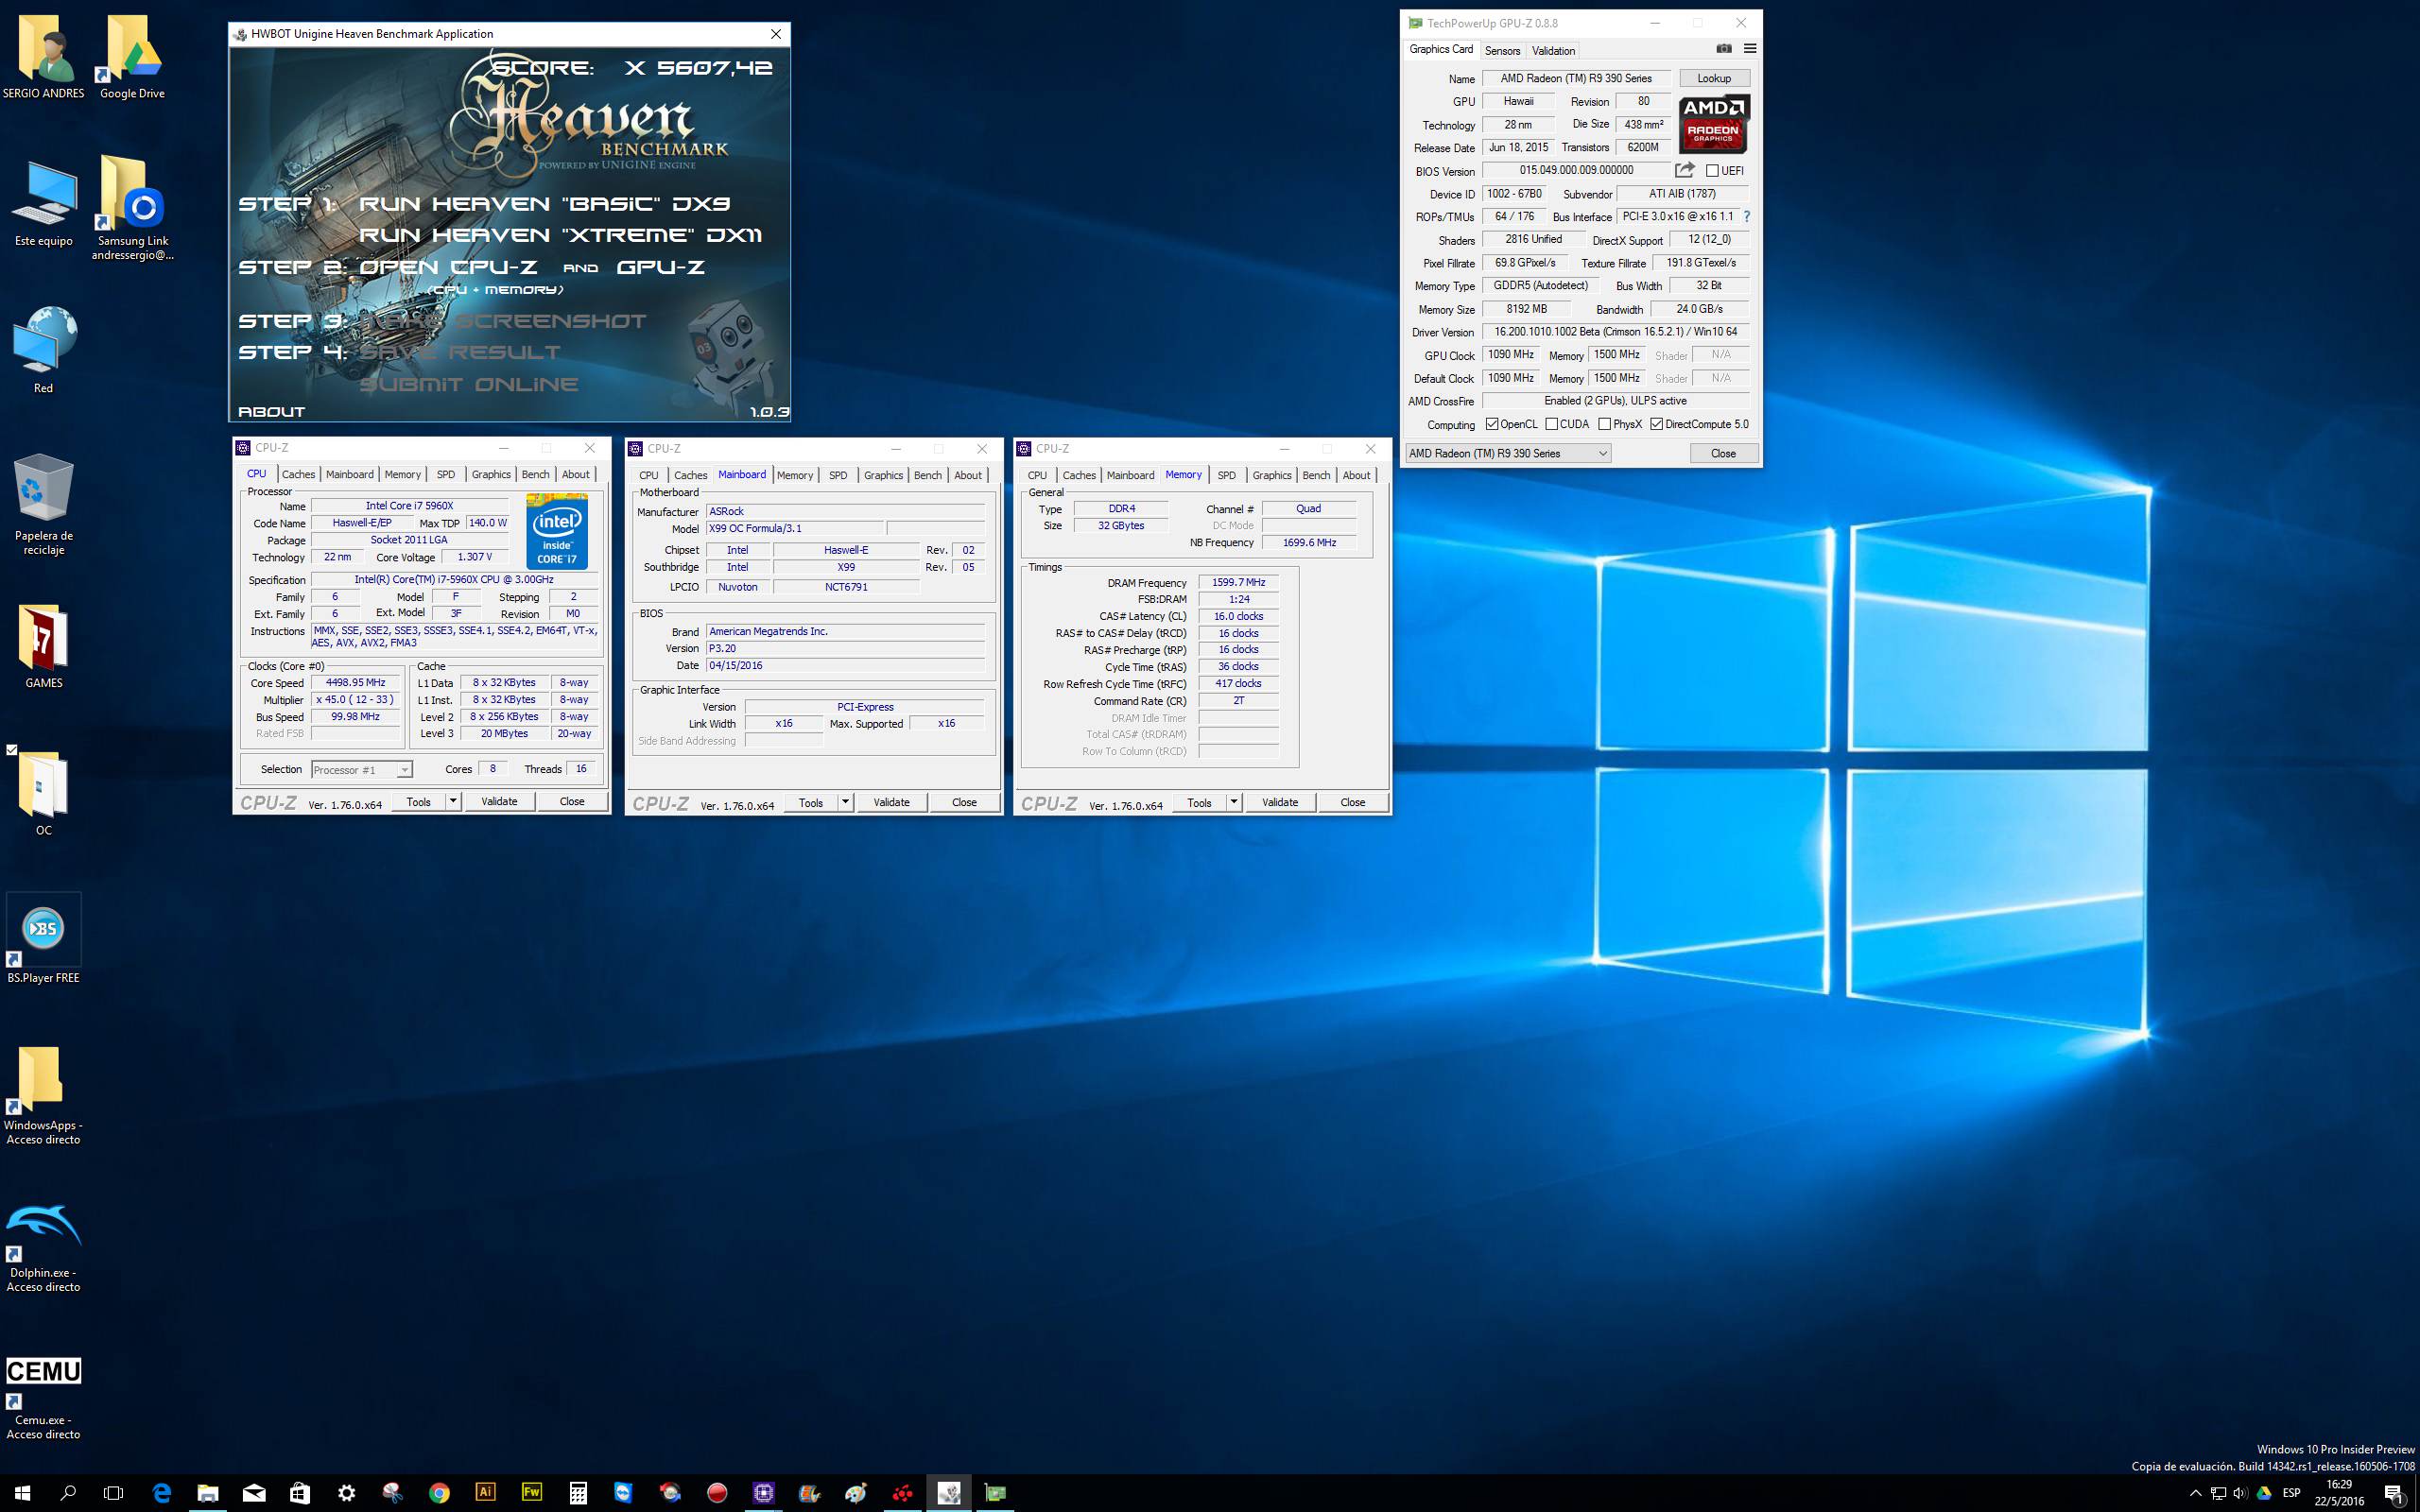2420x1512 pixels.
Task: Click ABOUT in the Heaven Benchmark window
Action: coord(271,411)
